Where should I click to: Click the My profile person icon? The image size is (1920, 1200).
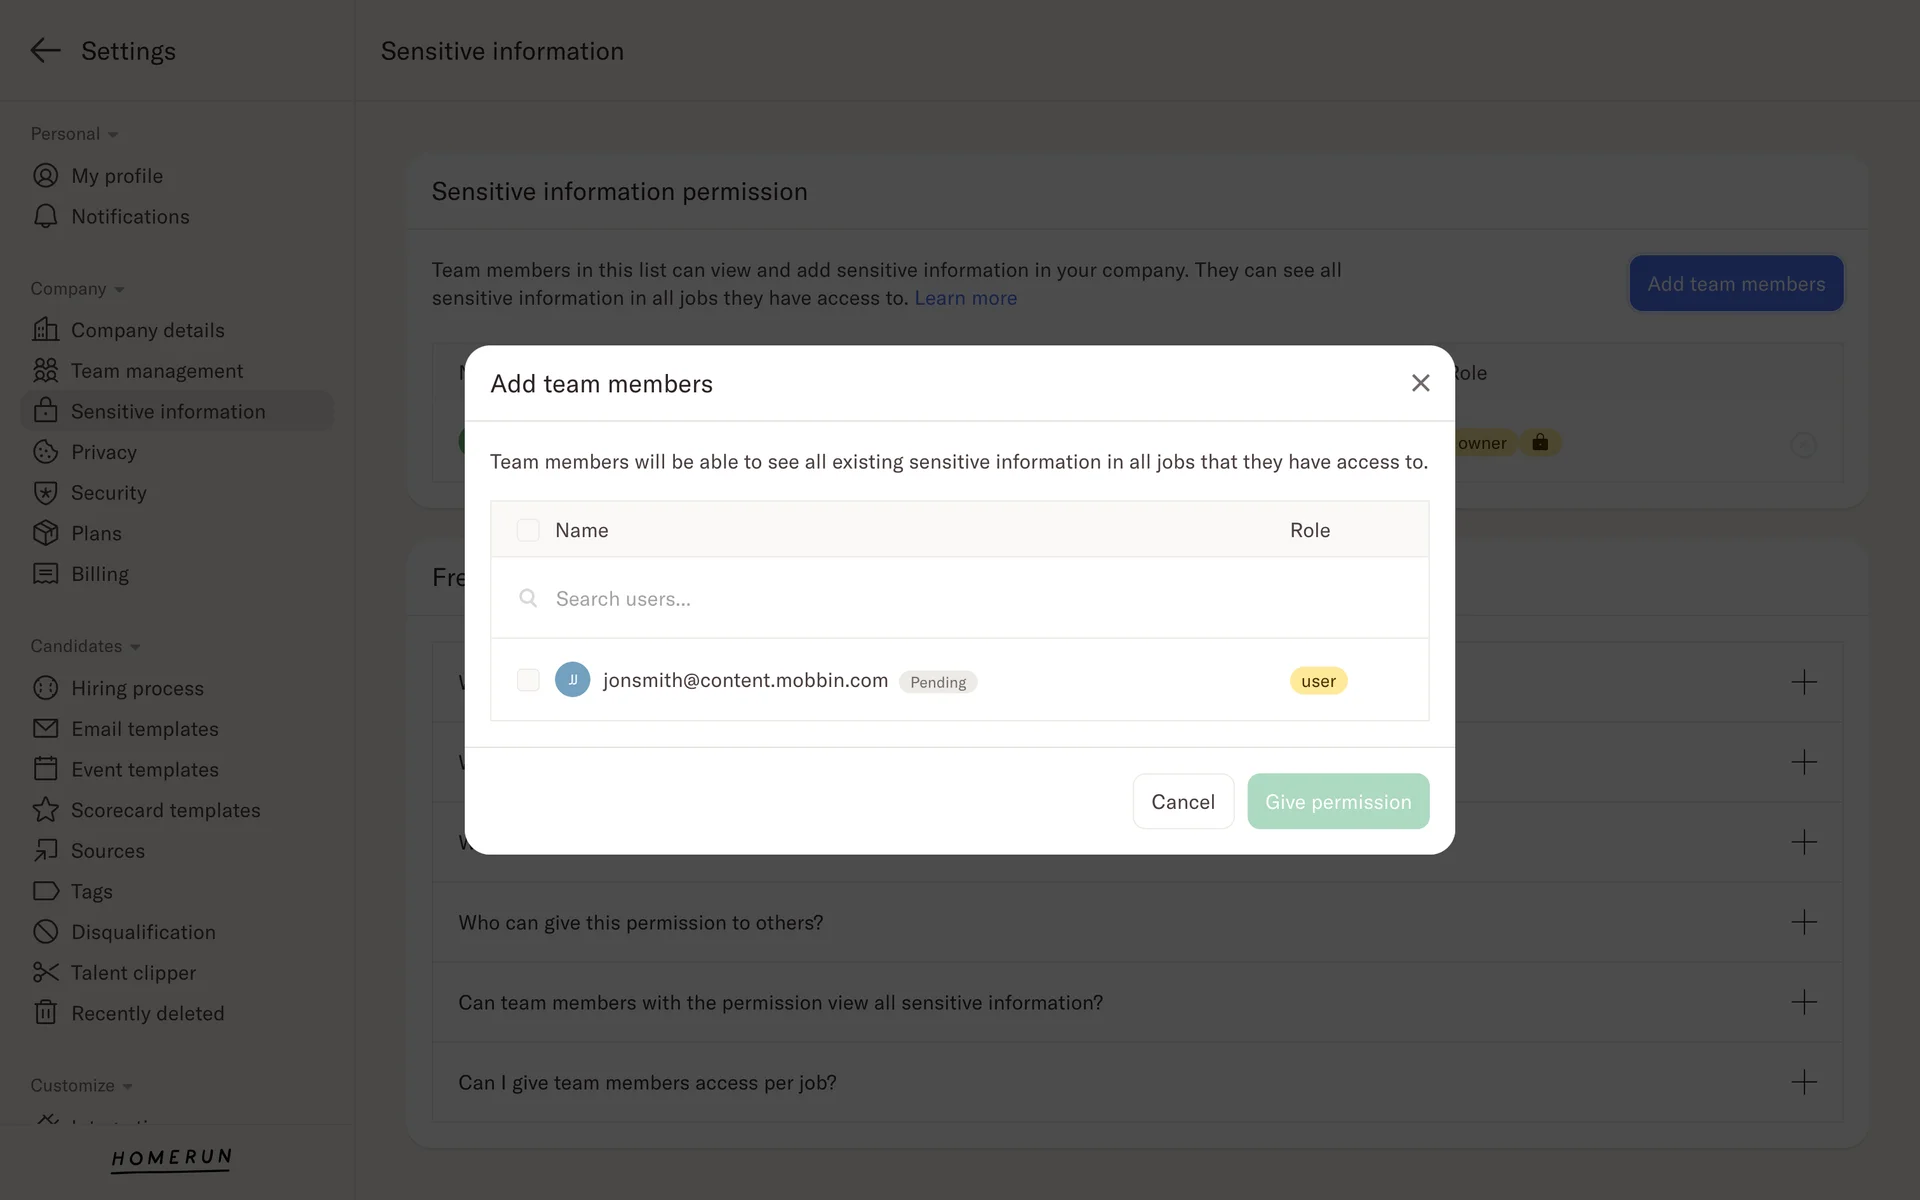45,176
